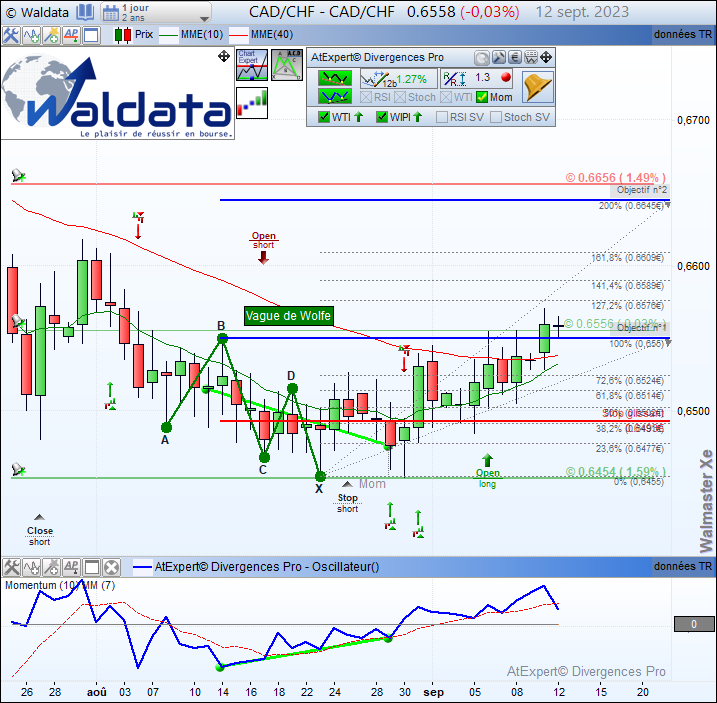Uncheck the Mom checkbox

[x=482, y=97]
